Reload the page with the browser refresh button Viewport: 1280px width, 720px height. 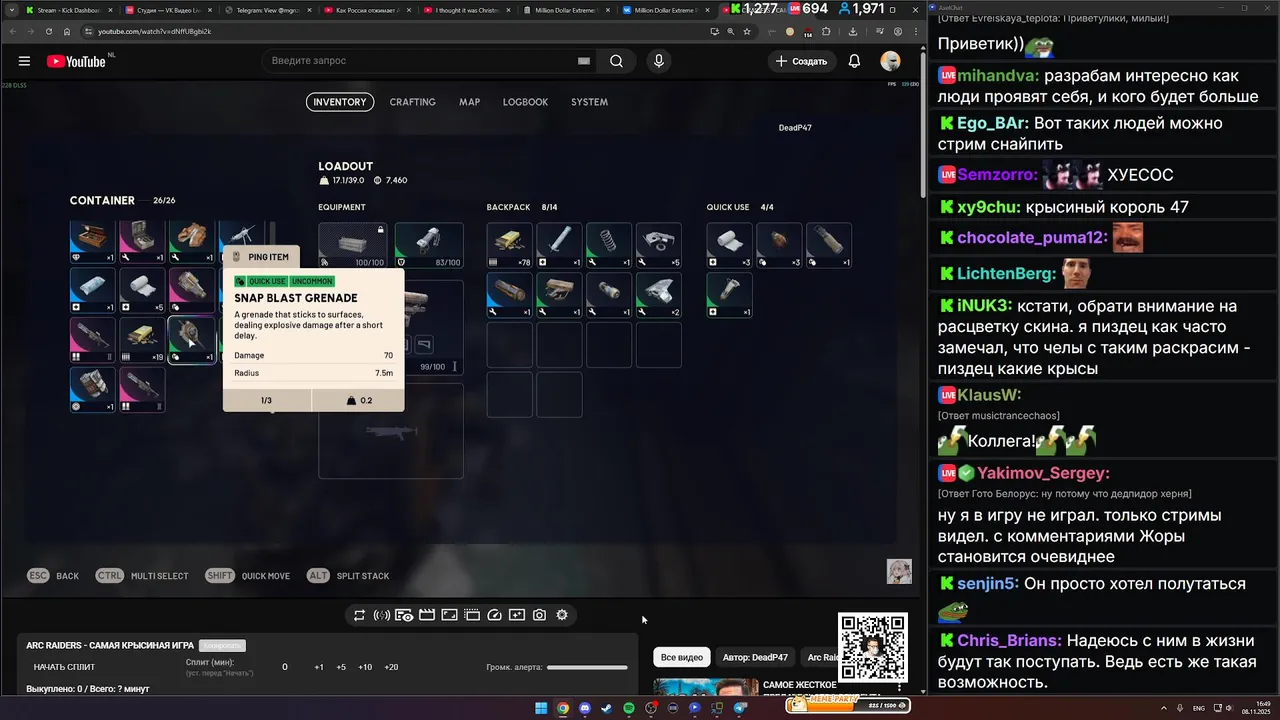49,31
